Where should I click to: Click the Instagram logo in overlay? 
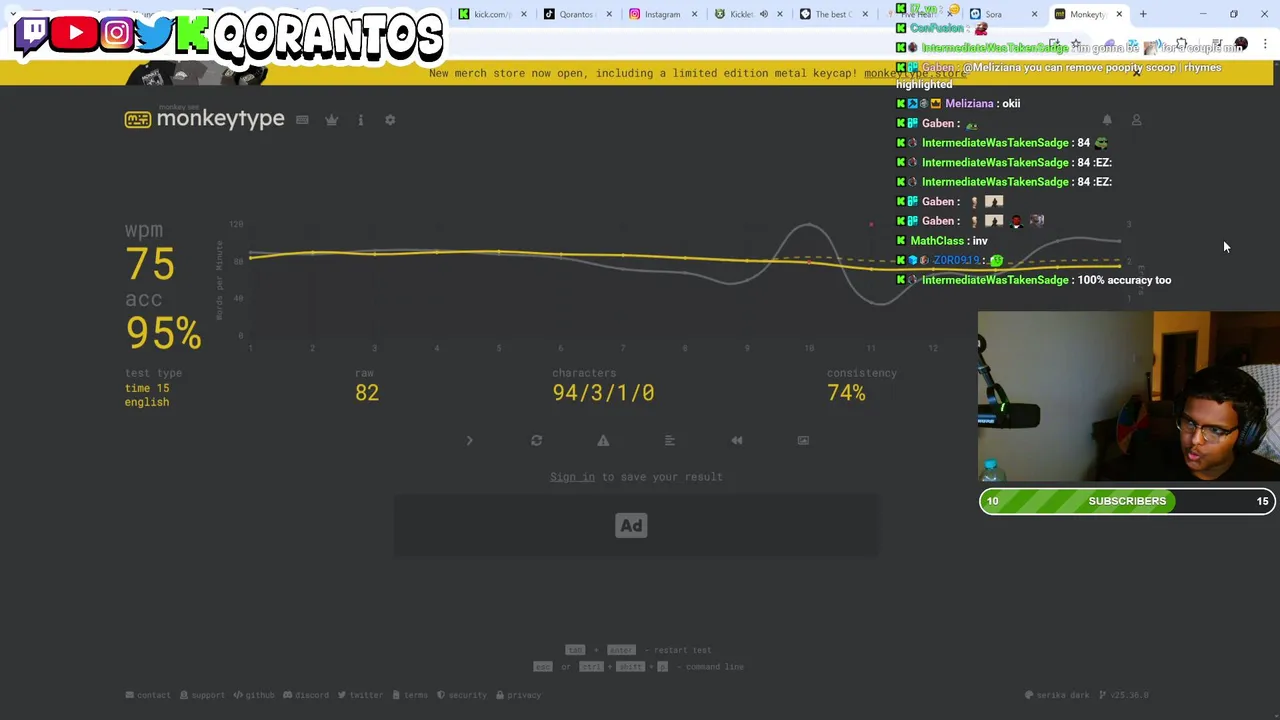pyautogui.click(x=117, y=33)
